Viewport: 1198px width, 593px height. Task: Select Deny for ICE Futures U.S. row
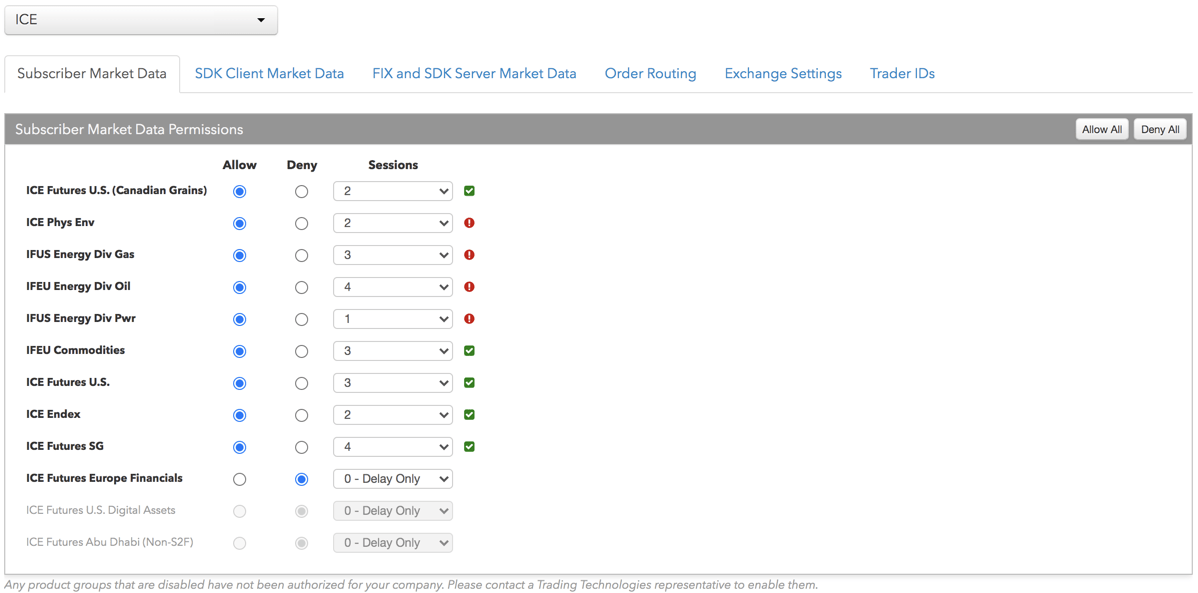pyautogui.click(x=302, y=383)
